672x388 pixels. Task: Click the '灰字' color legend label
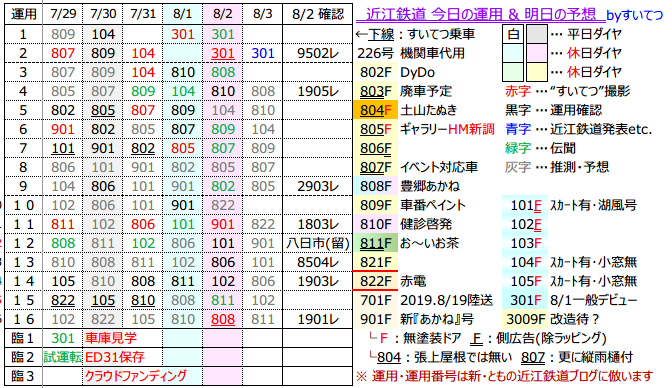[x=518, y=167]
